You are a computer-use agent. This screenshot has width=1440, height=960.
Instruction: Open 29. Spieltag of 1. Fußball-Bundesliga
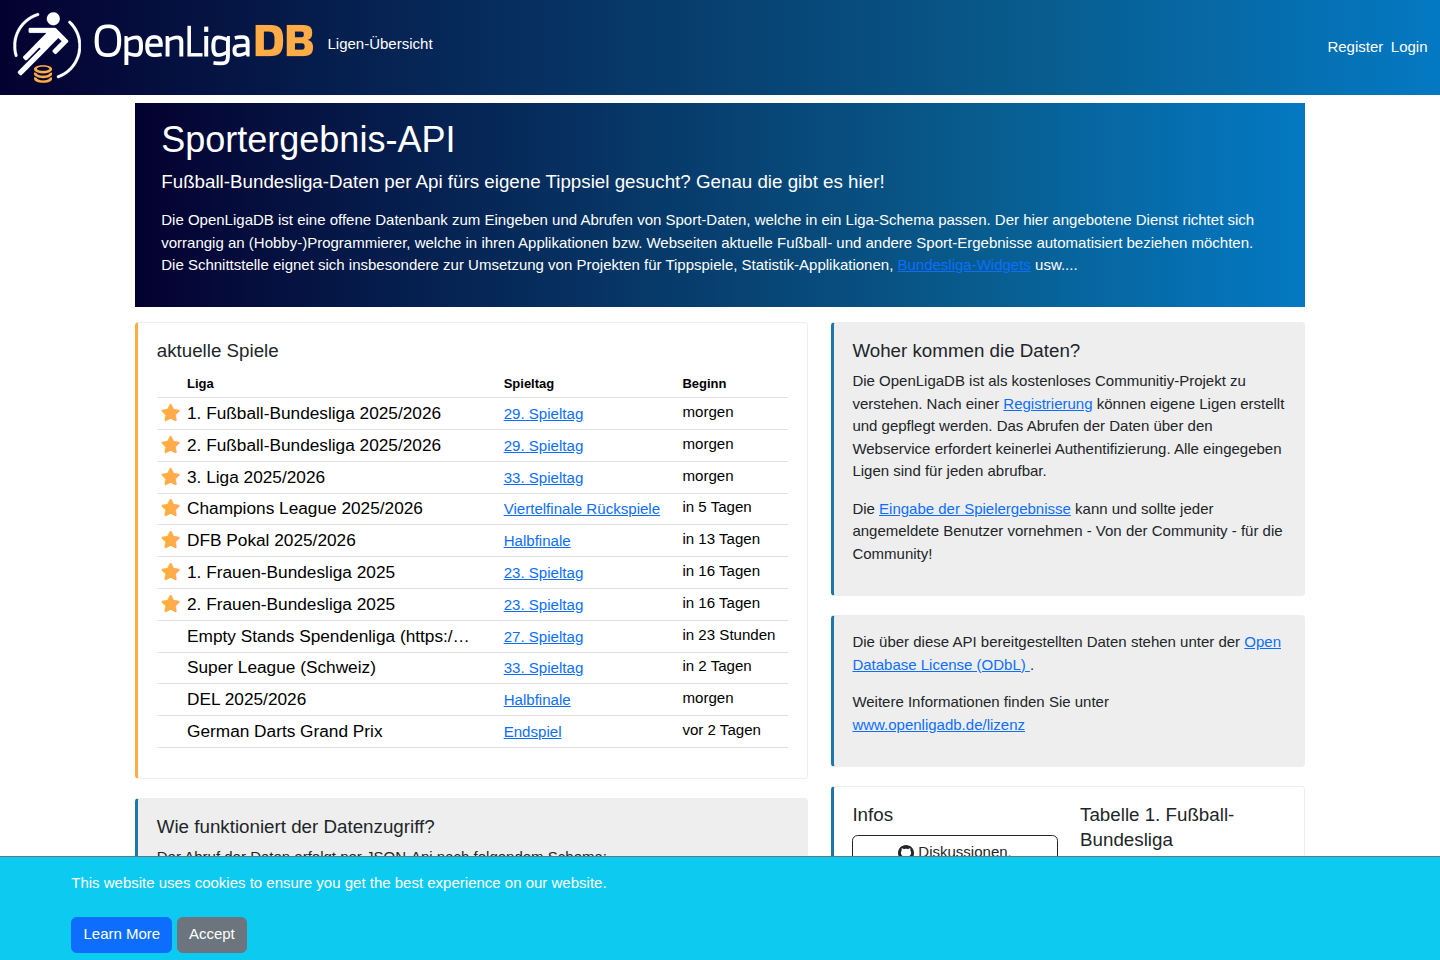point(543,413)
